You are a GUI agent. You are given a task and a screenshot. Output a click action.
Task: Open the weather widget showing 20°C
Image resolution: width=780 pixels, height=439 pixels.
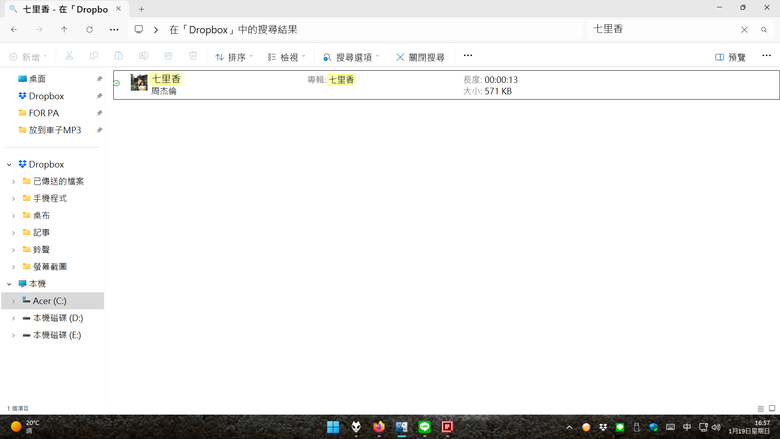(25, 427)
